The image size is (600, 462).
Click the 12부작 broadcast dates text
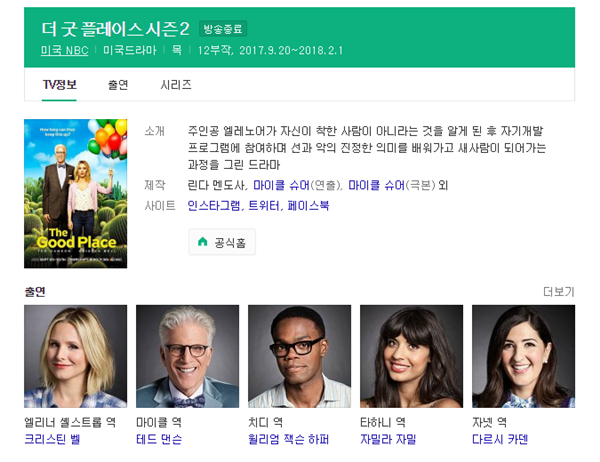(x=270, y=51)
